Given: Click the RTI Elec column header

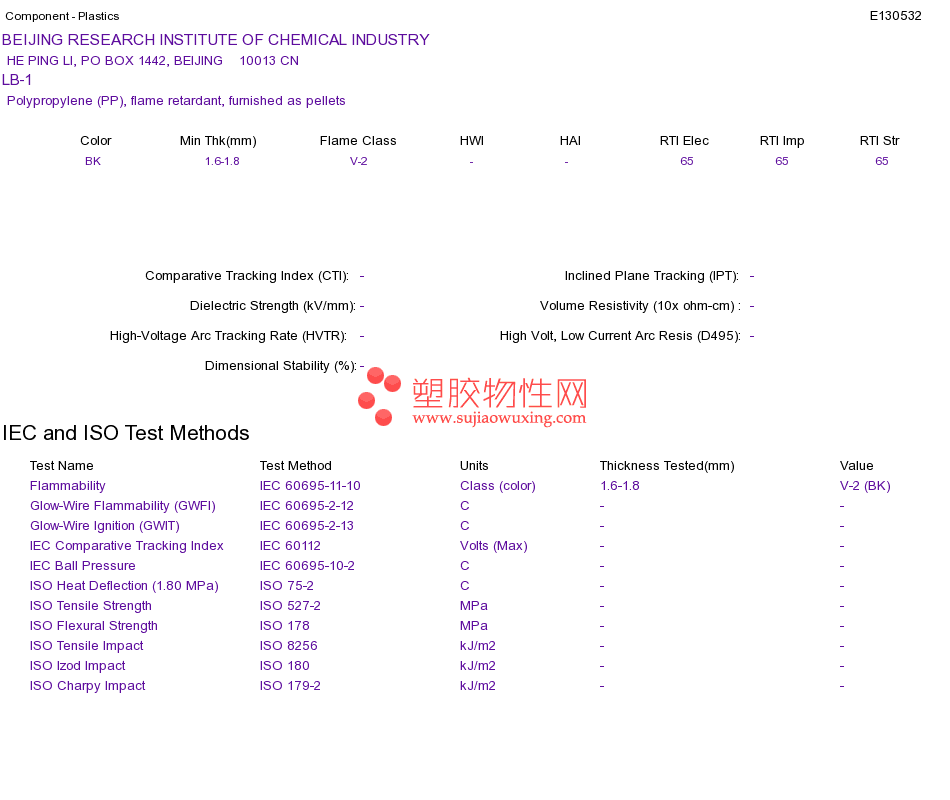Looking at the screenshot, I should [684, 141].
